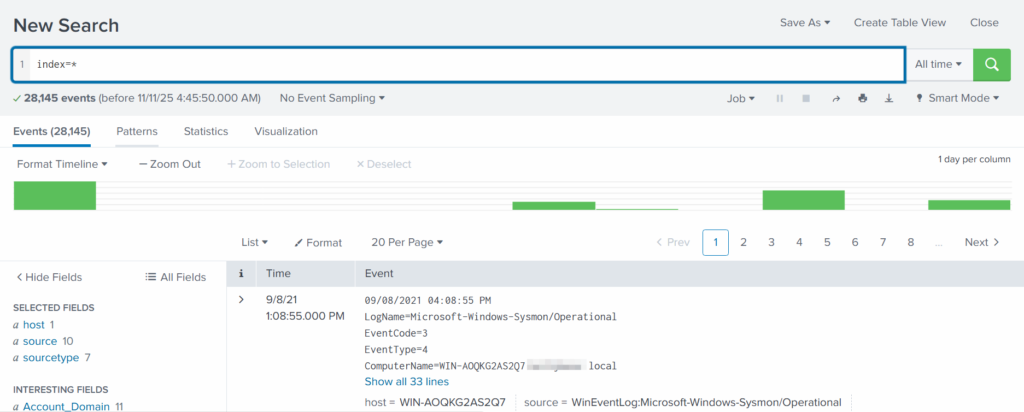This screenshot has height=412, width=1024.
Task: Select the host field in sidebar
Action: coord(33,325)
